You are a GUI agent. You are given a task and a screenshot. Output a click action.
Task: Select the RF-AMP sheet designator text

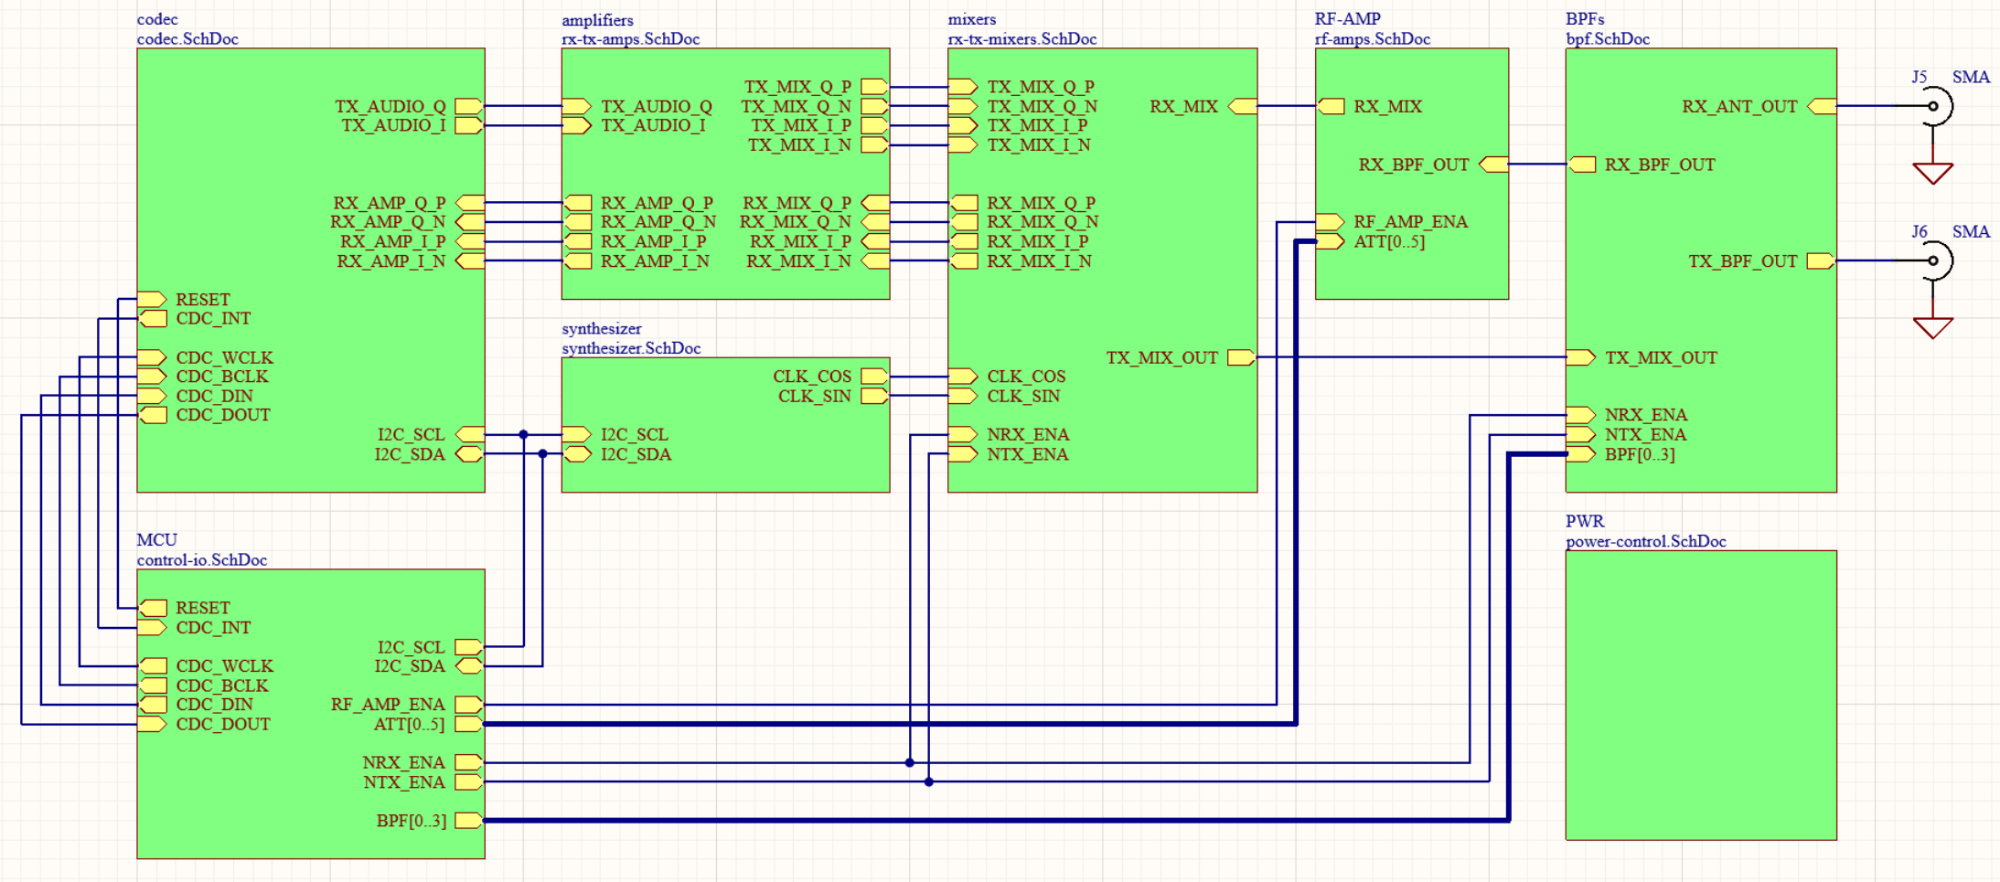(x=1347, y=19)
